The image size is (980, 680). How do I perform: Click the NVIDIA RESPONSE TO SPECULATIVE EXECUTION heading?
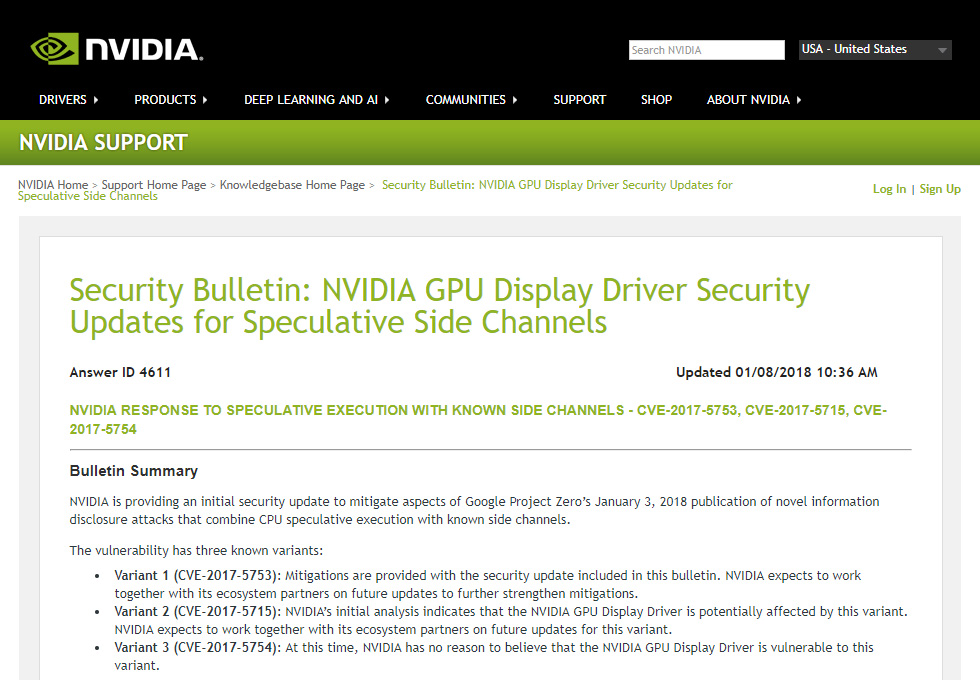pyautogui.click(x=478, y=419)
